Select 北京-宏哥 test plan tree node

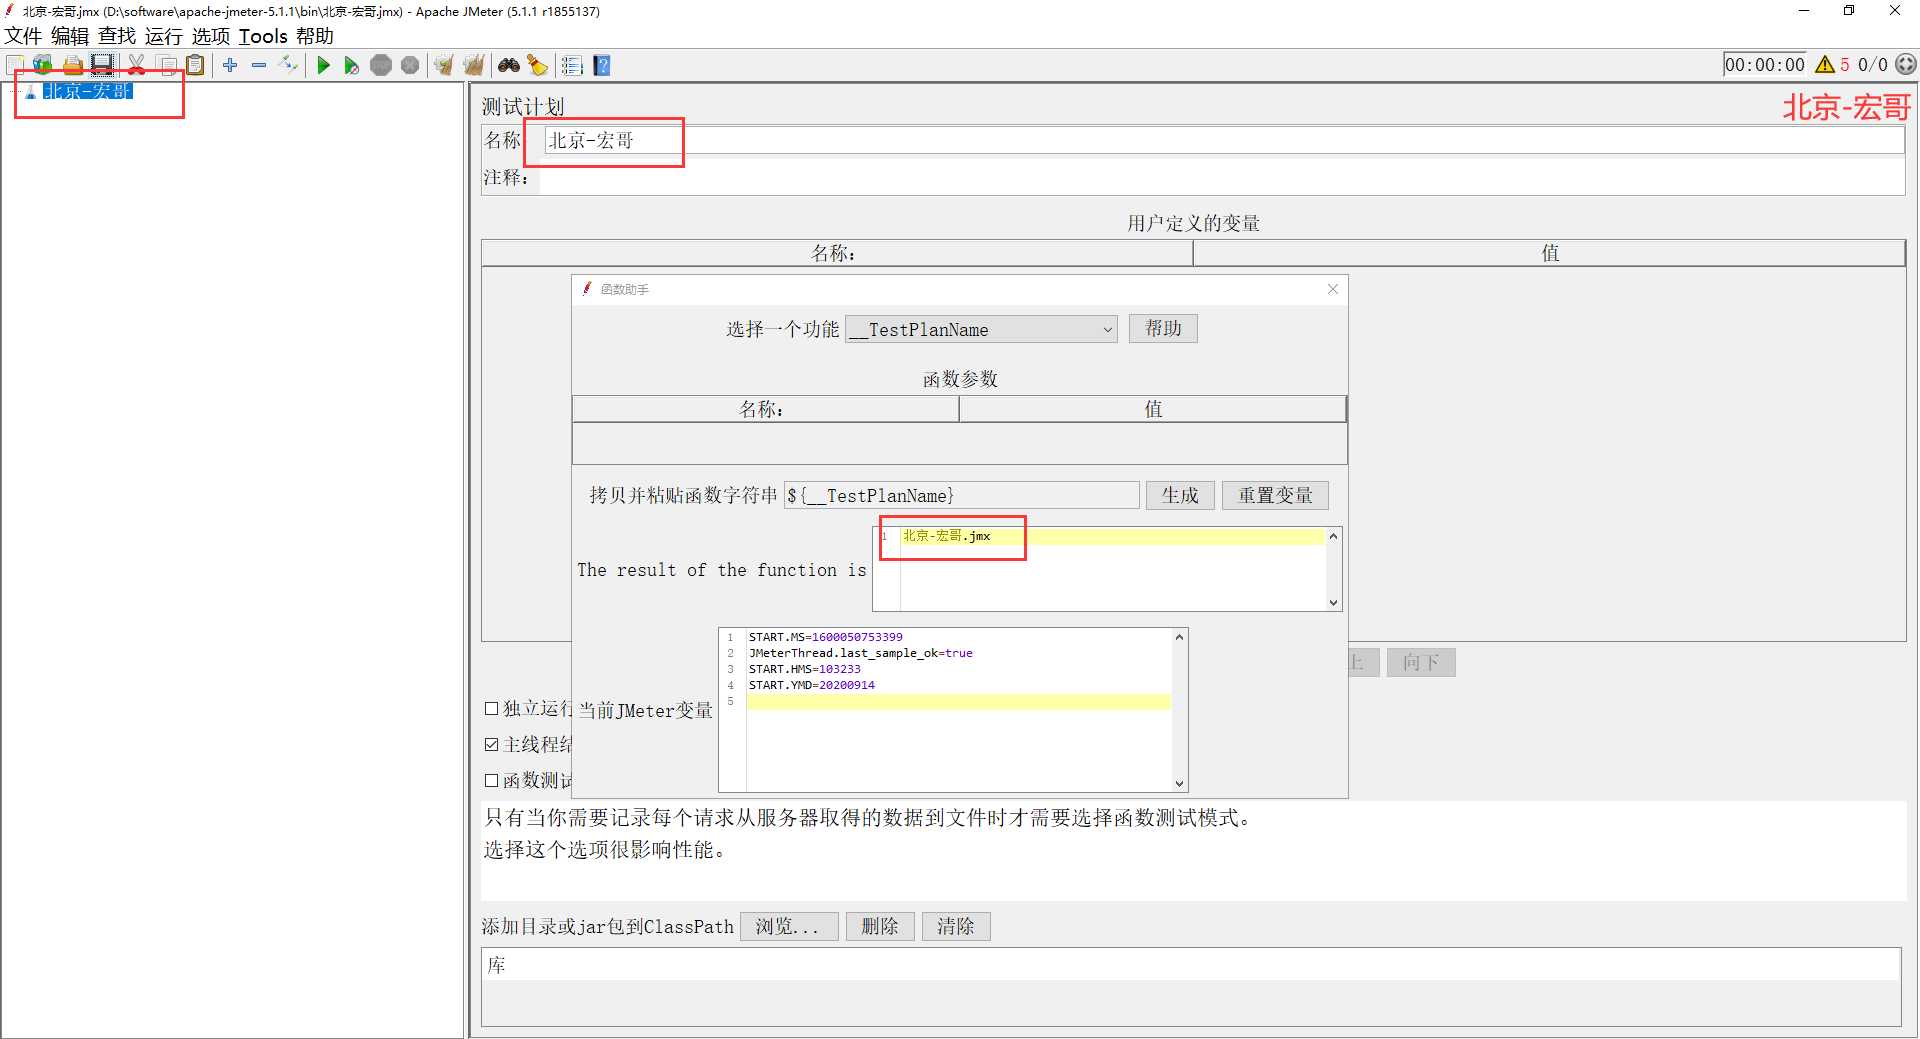pyautogui.click(x=87, y=91)
